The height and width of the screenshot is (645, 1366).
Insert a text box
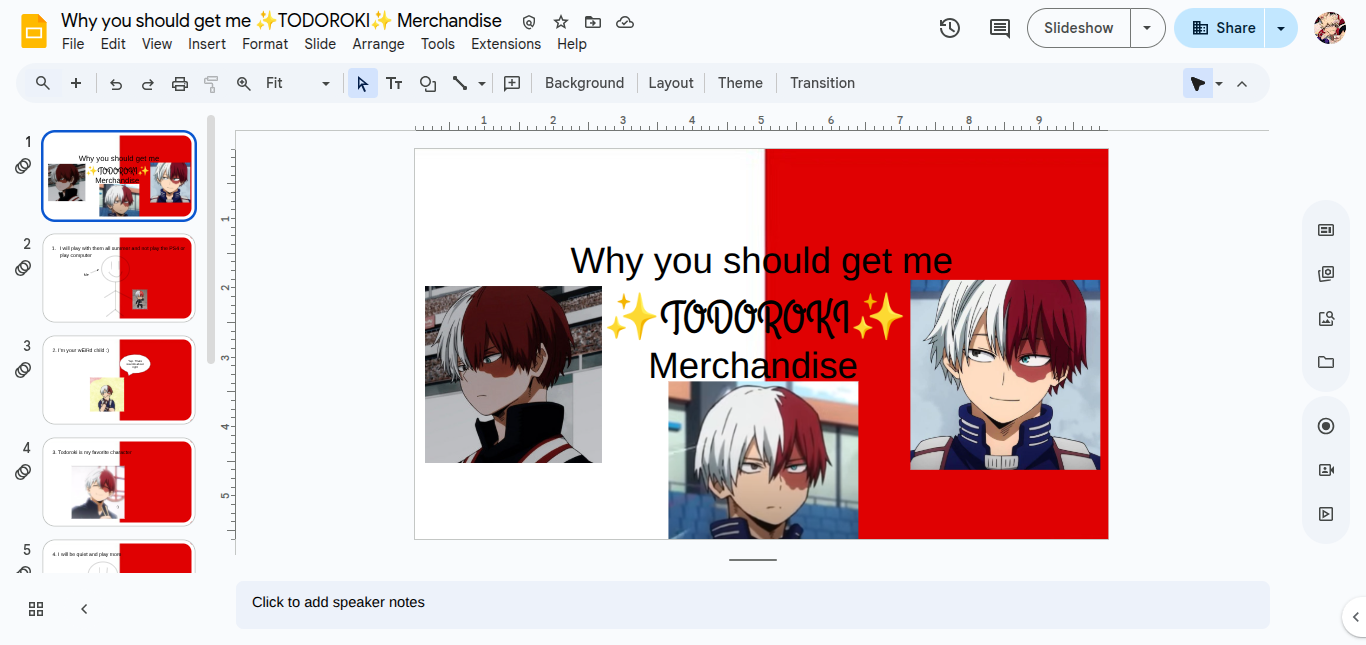pyautogui.click(x=395, y=84)
